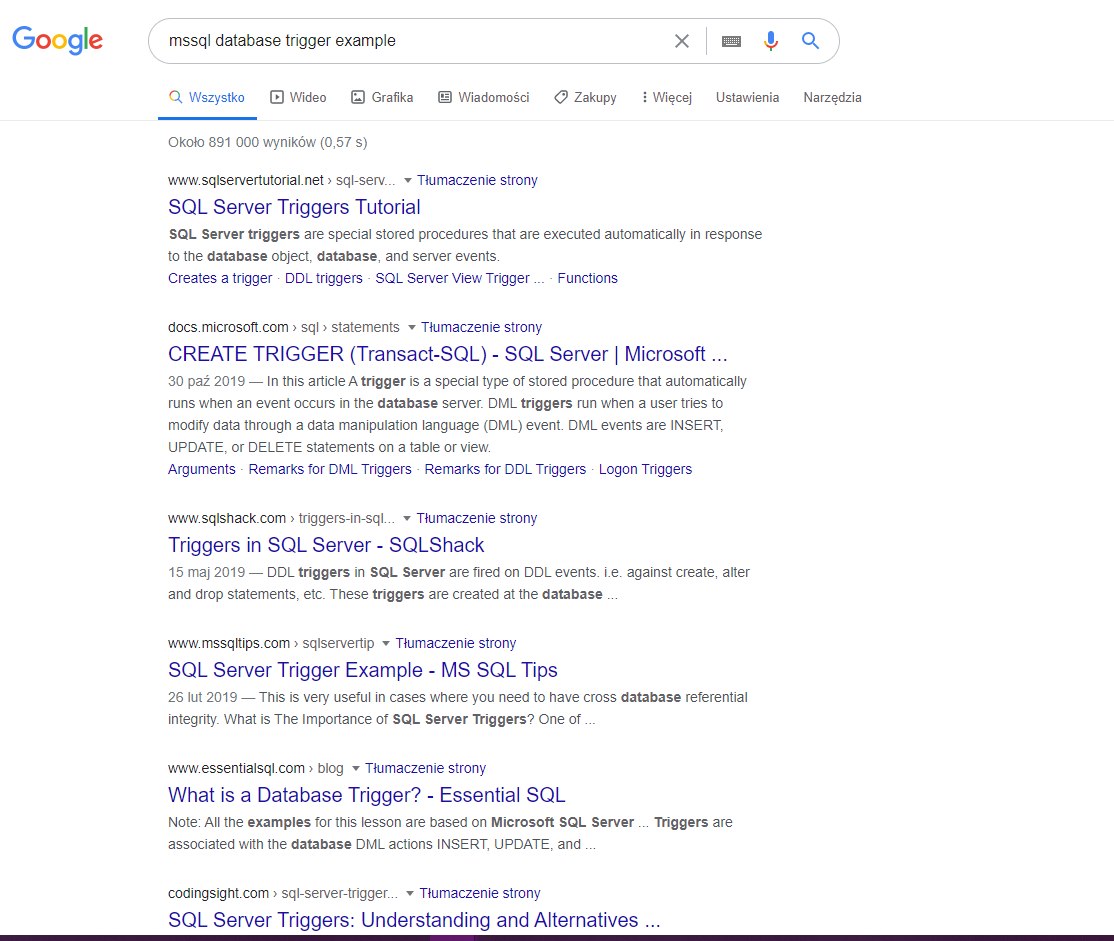The height and width of the screenshot is (941, 1114).
Task: Click the www.essentialsql.com breadcrumb URL
Action: coord(256,768)
